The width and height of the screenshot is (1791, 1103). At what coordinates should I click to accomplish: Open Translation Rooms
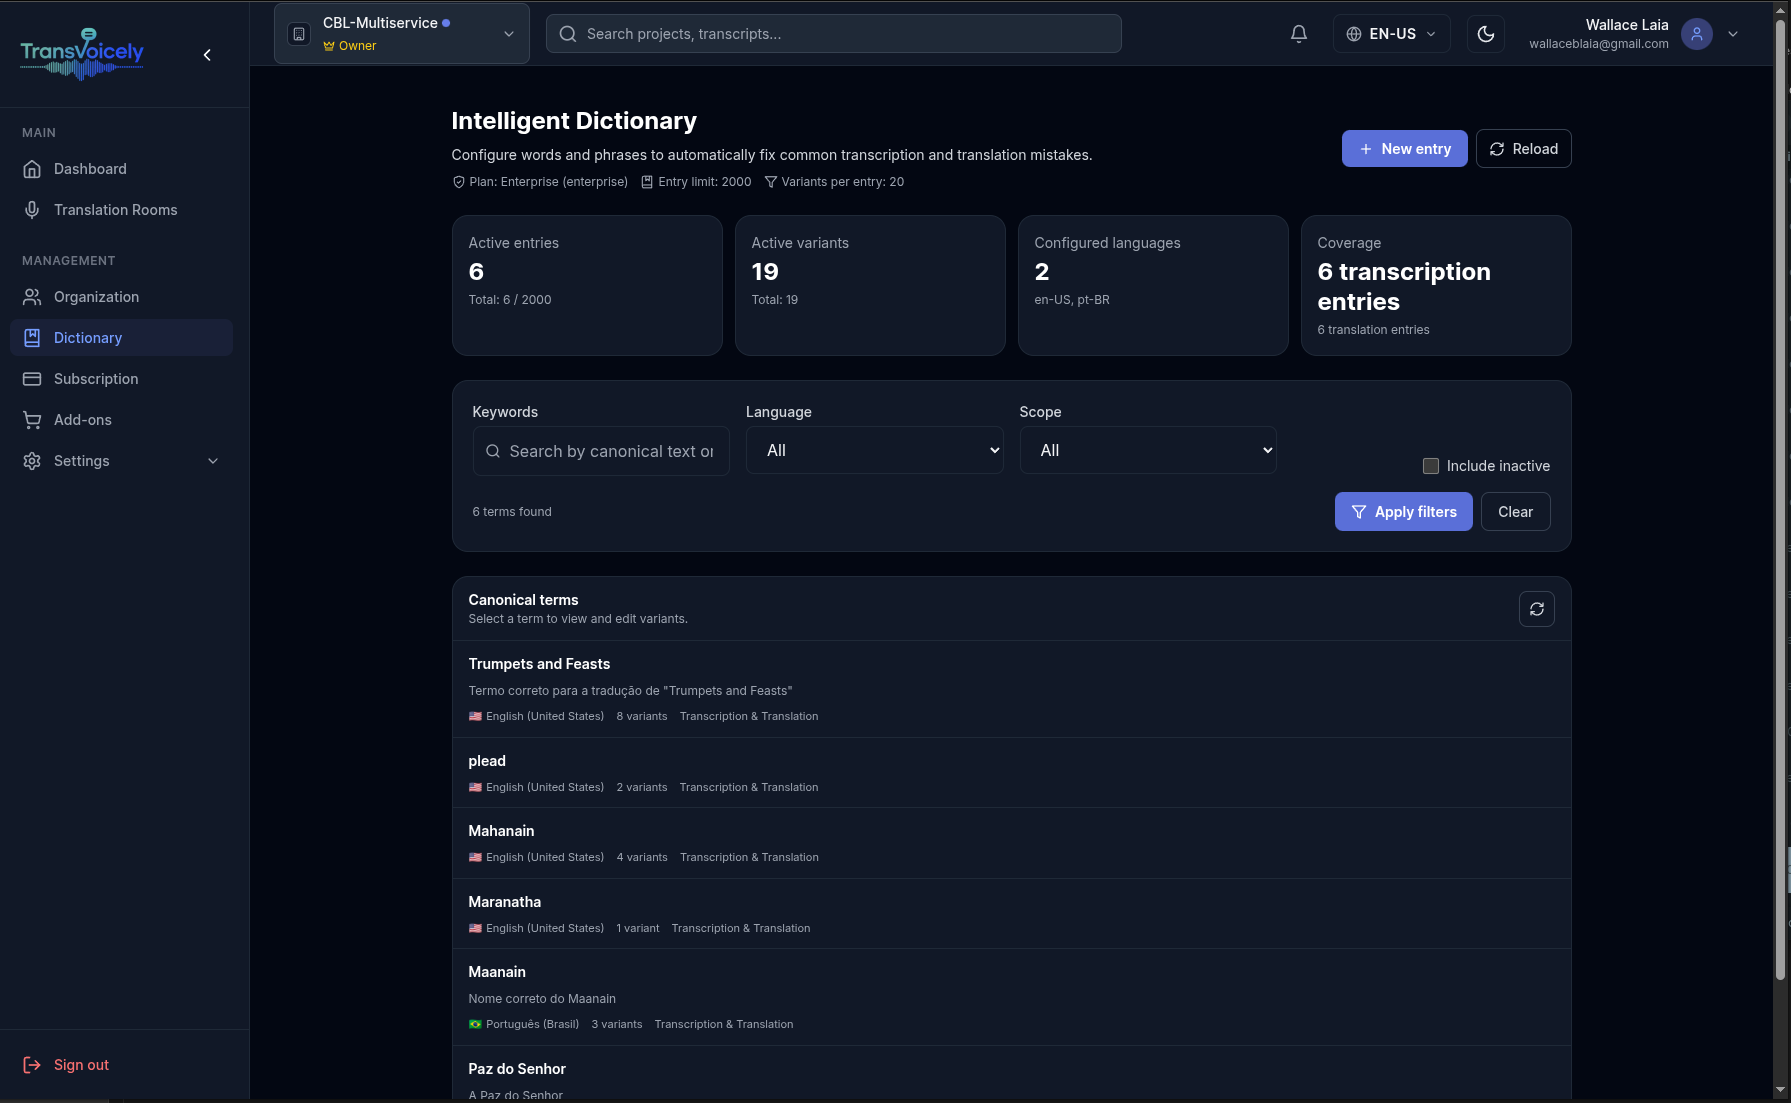122,210
